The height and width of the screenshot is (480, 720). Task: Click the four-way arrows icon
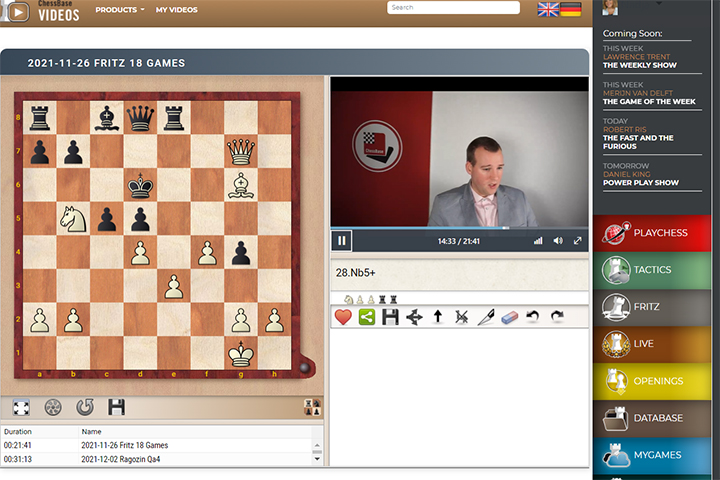tap(414, 317)
